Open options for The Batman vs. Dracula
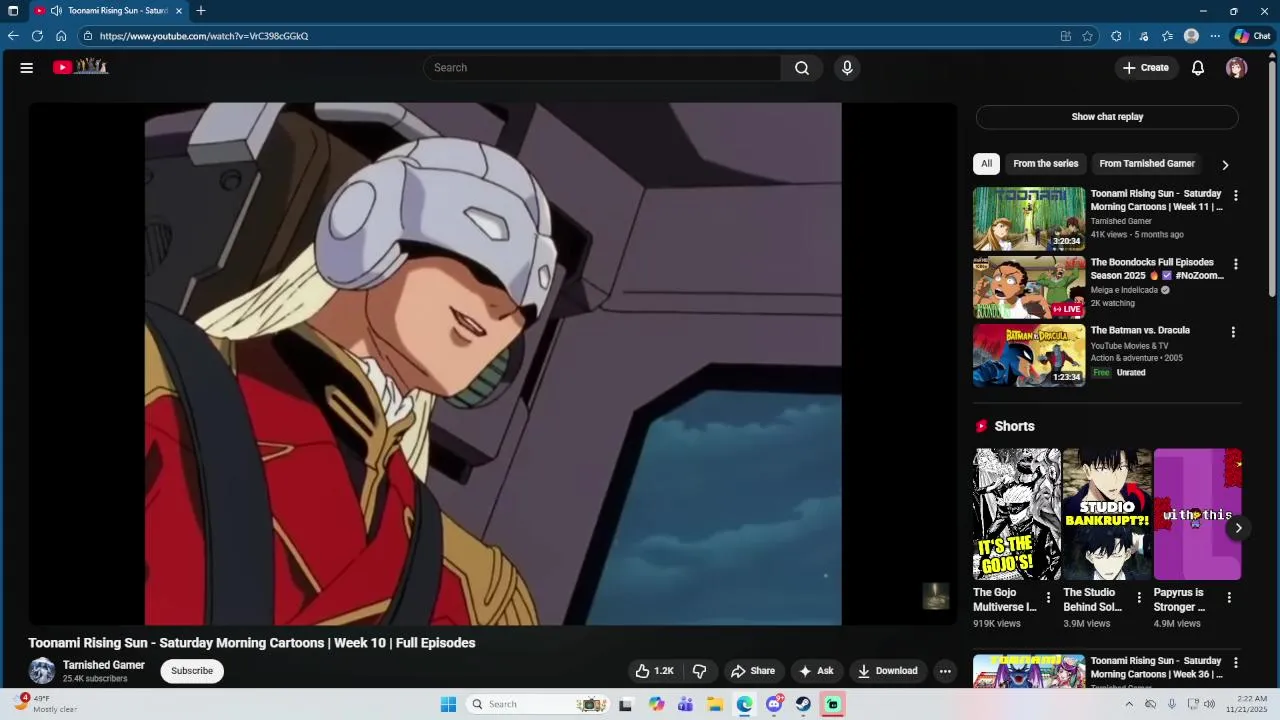 pos(1233,332)
